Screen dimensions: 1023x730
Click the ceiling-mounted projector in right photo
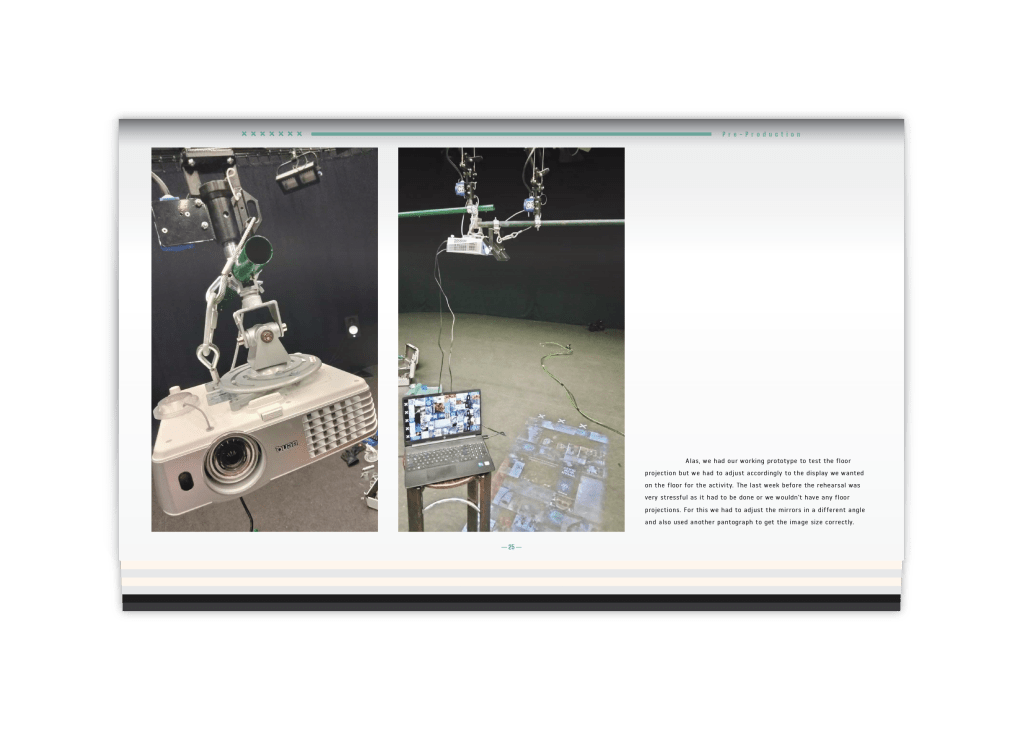[x=472, y=245]
